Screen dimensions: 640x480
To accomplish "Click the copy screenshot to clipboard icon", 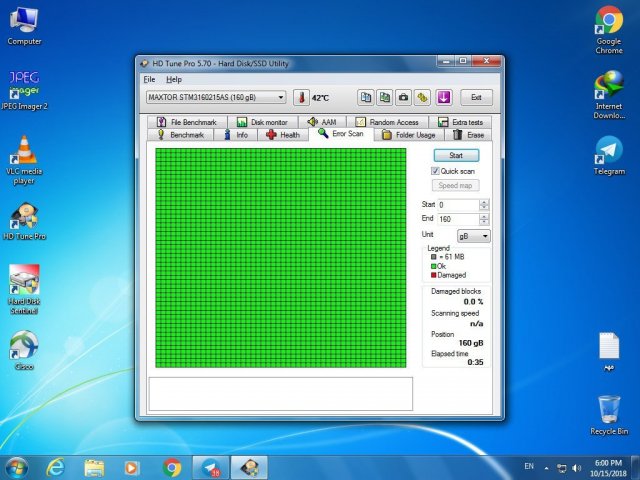I will click(384, 97).
